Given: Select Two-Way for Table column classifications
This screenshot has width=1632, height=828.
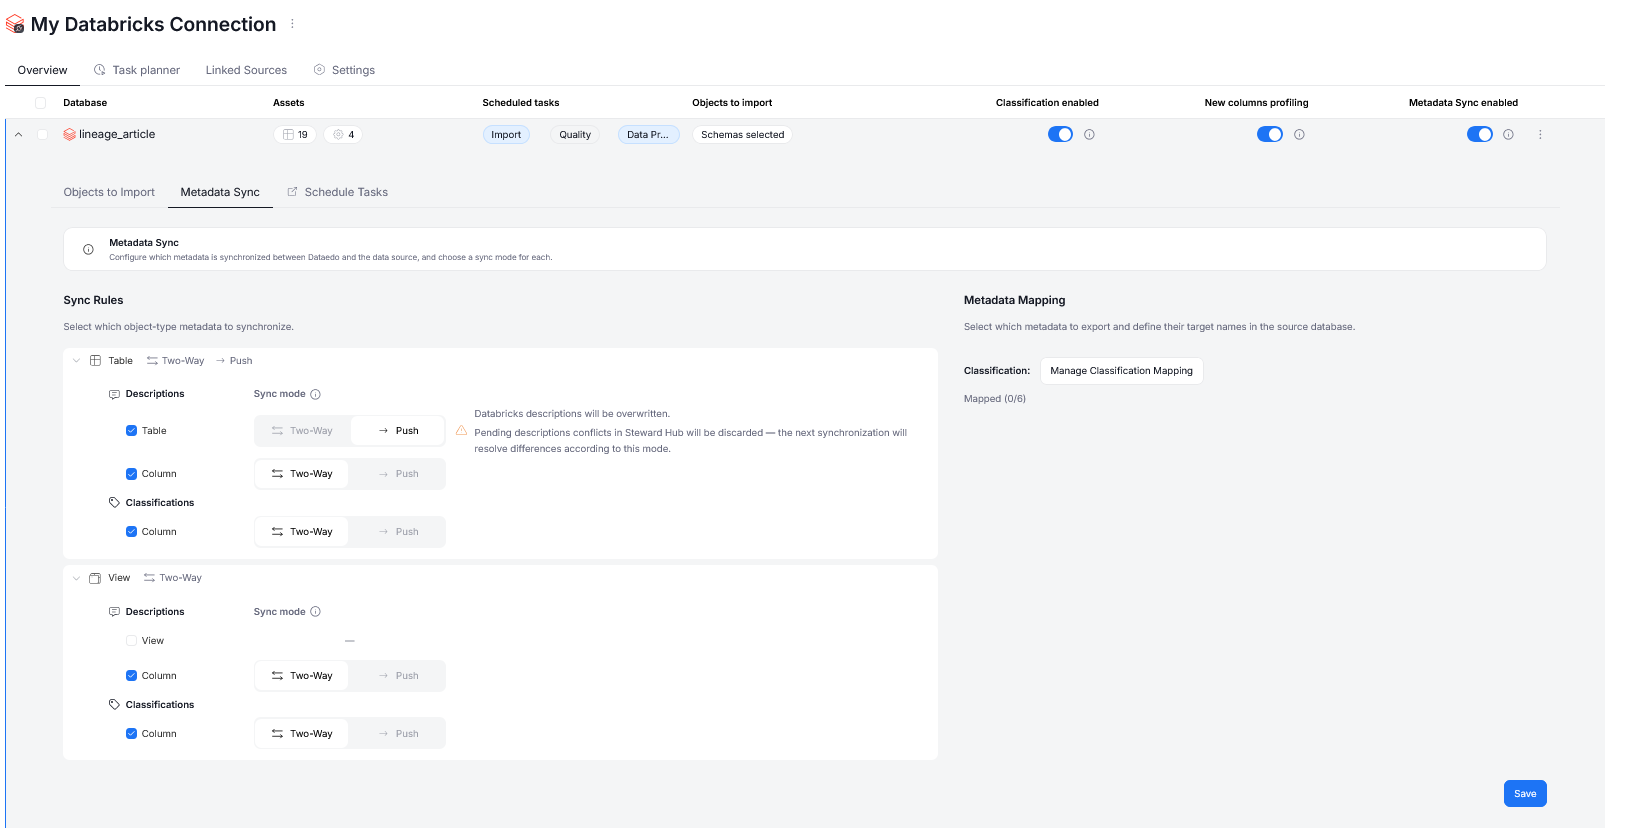Looking at the screenshot, I should (x=302, y=532).
